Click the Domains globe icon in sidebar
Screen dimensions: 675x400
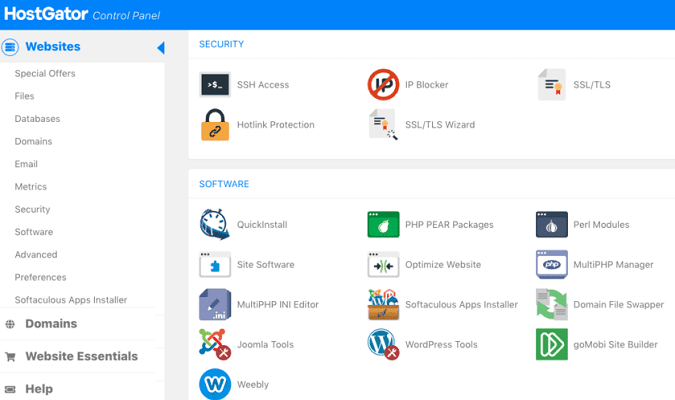pos(10,324)
